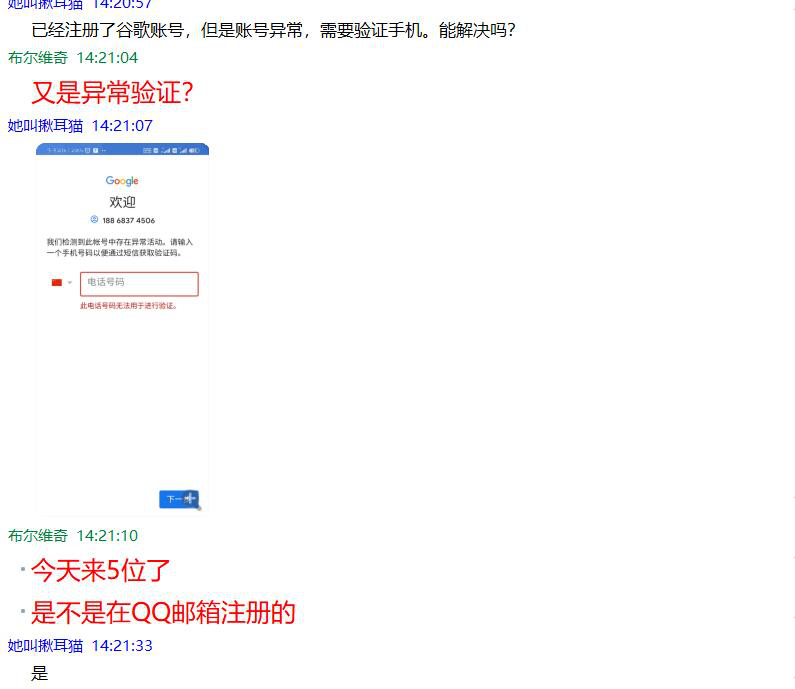
Task: Select the message about 已经注册了谷歌账号
Action: pos(273,30)
